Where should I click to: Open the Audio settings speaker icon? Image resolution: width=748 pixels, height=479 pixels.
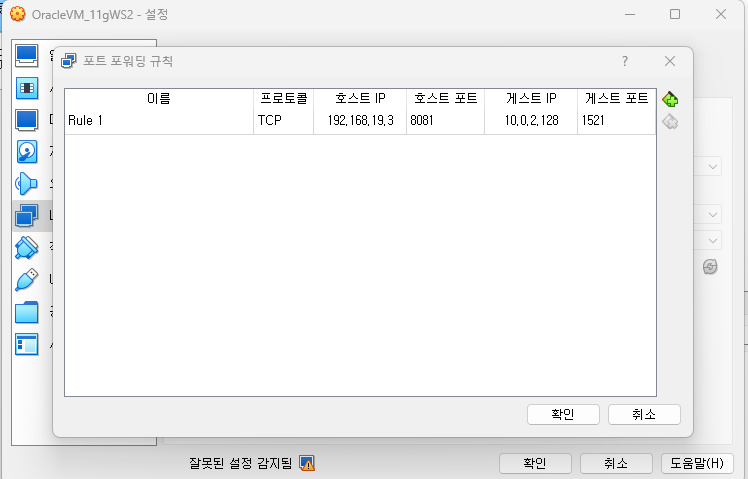click(26, 184)
